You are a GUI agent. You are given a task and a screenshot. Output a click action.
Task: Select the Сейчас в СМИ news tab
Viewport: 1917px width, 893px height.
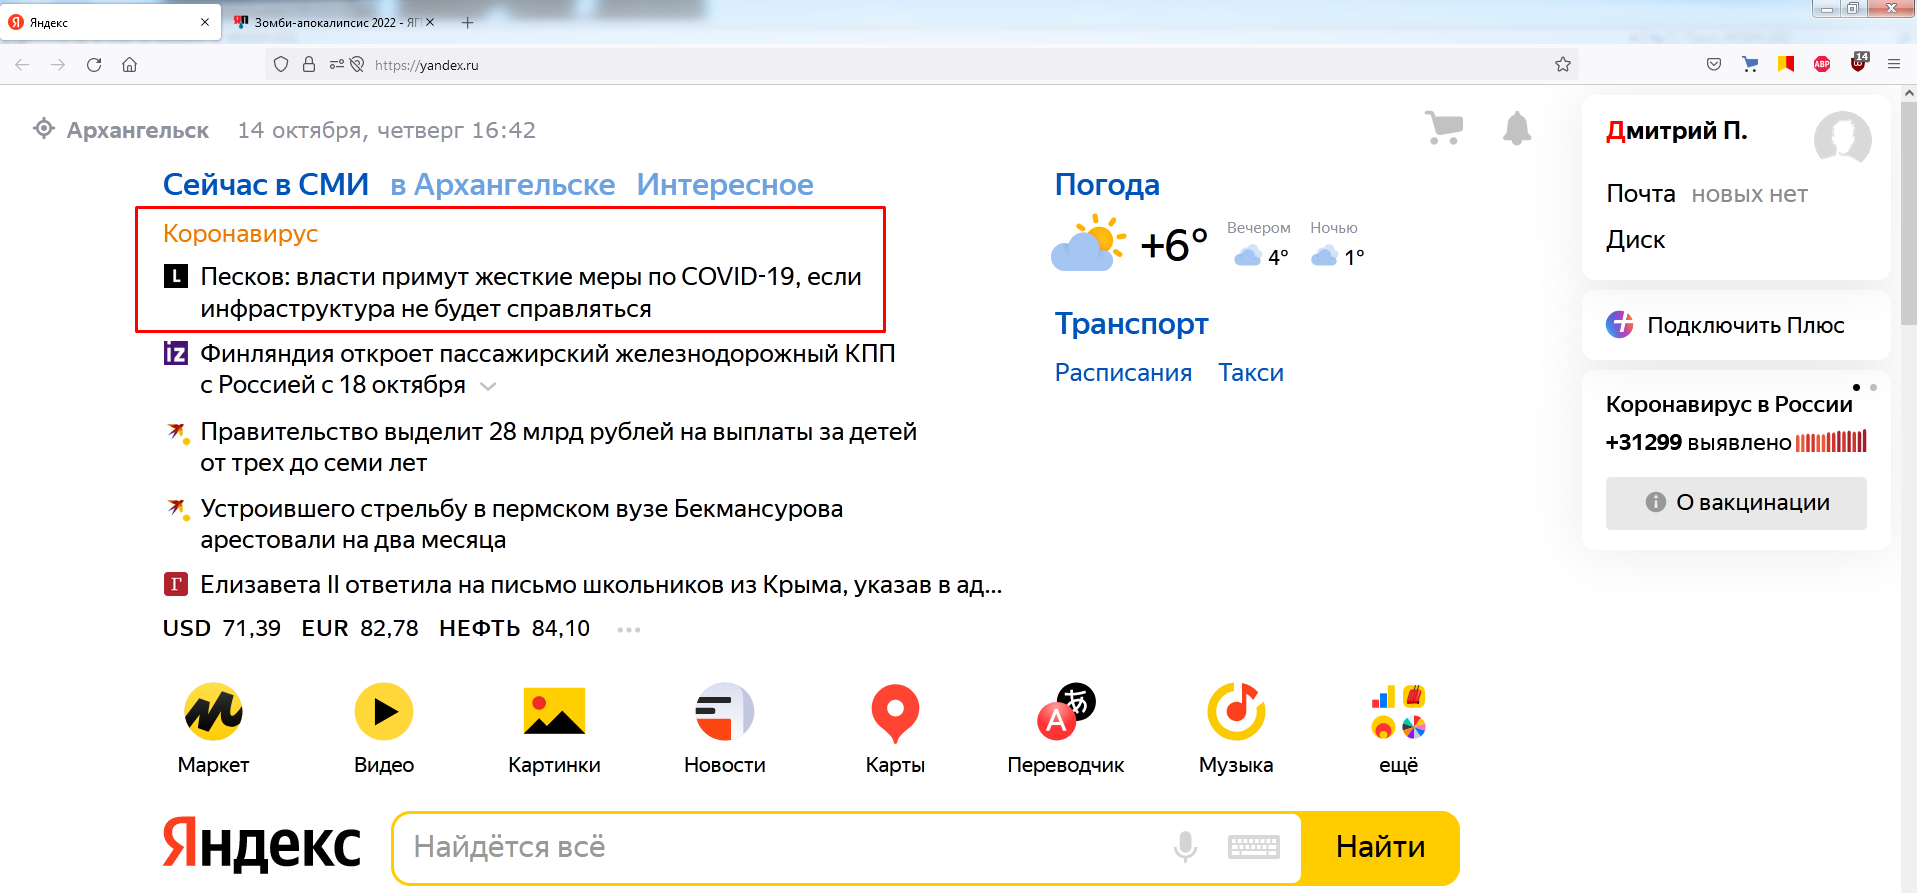coord(266,185)
